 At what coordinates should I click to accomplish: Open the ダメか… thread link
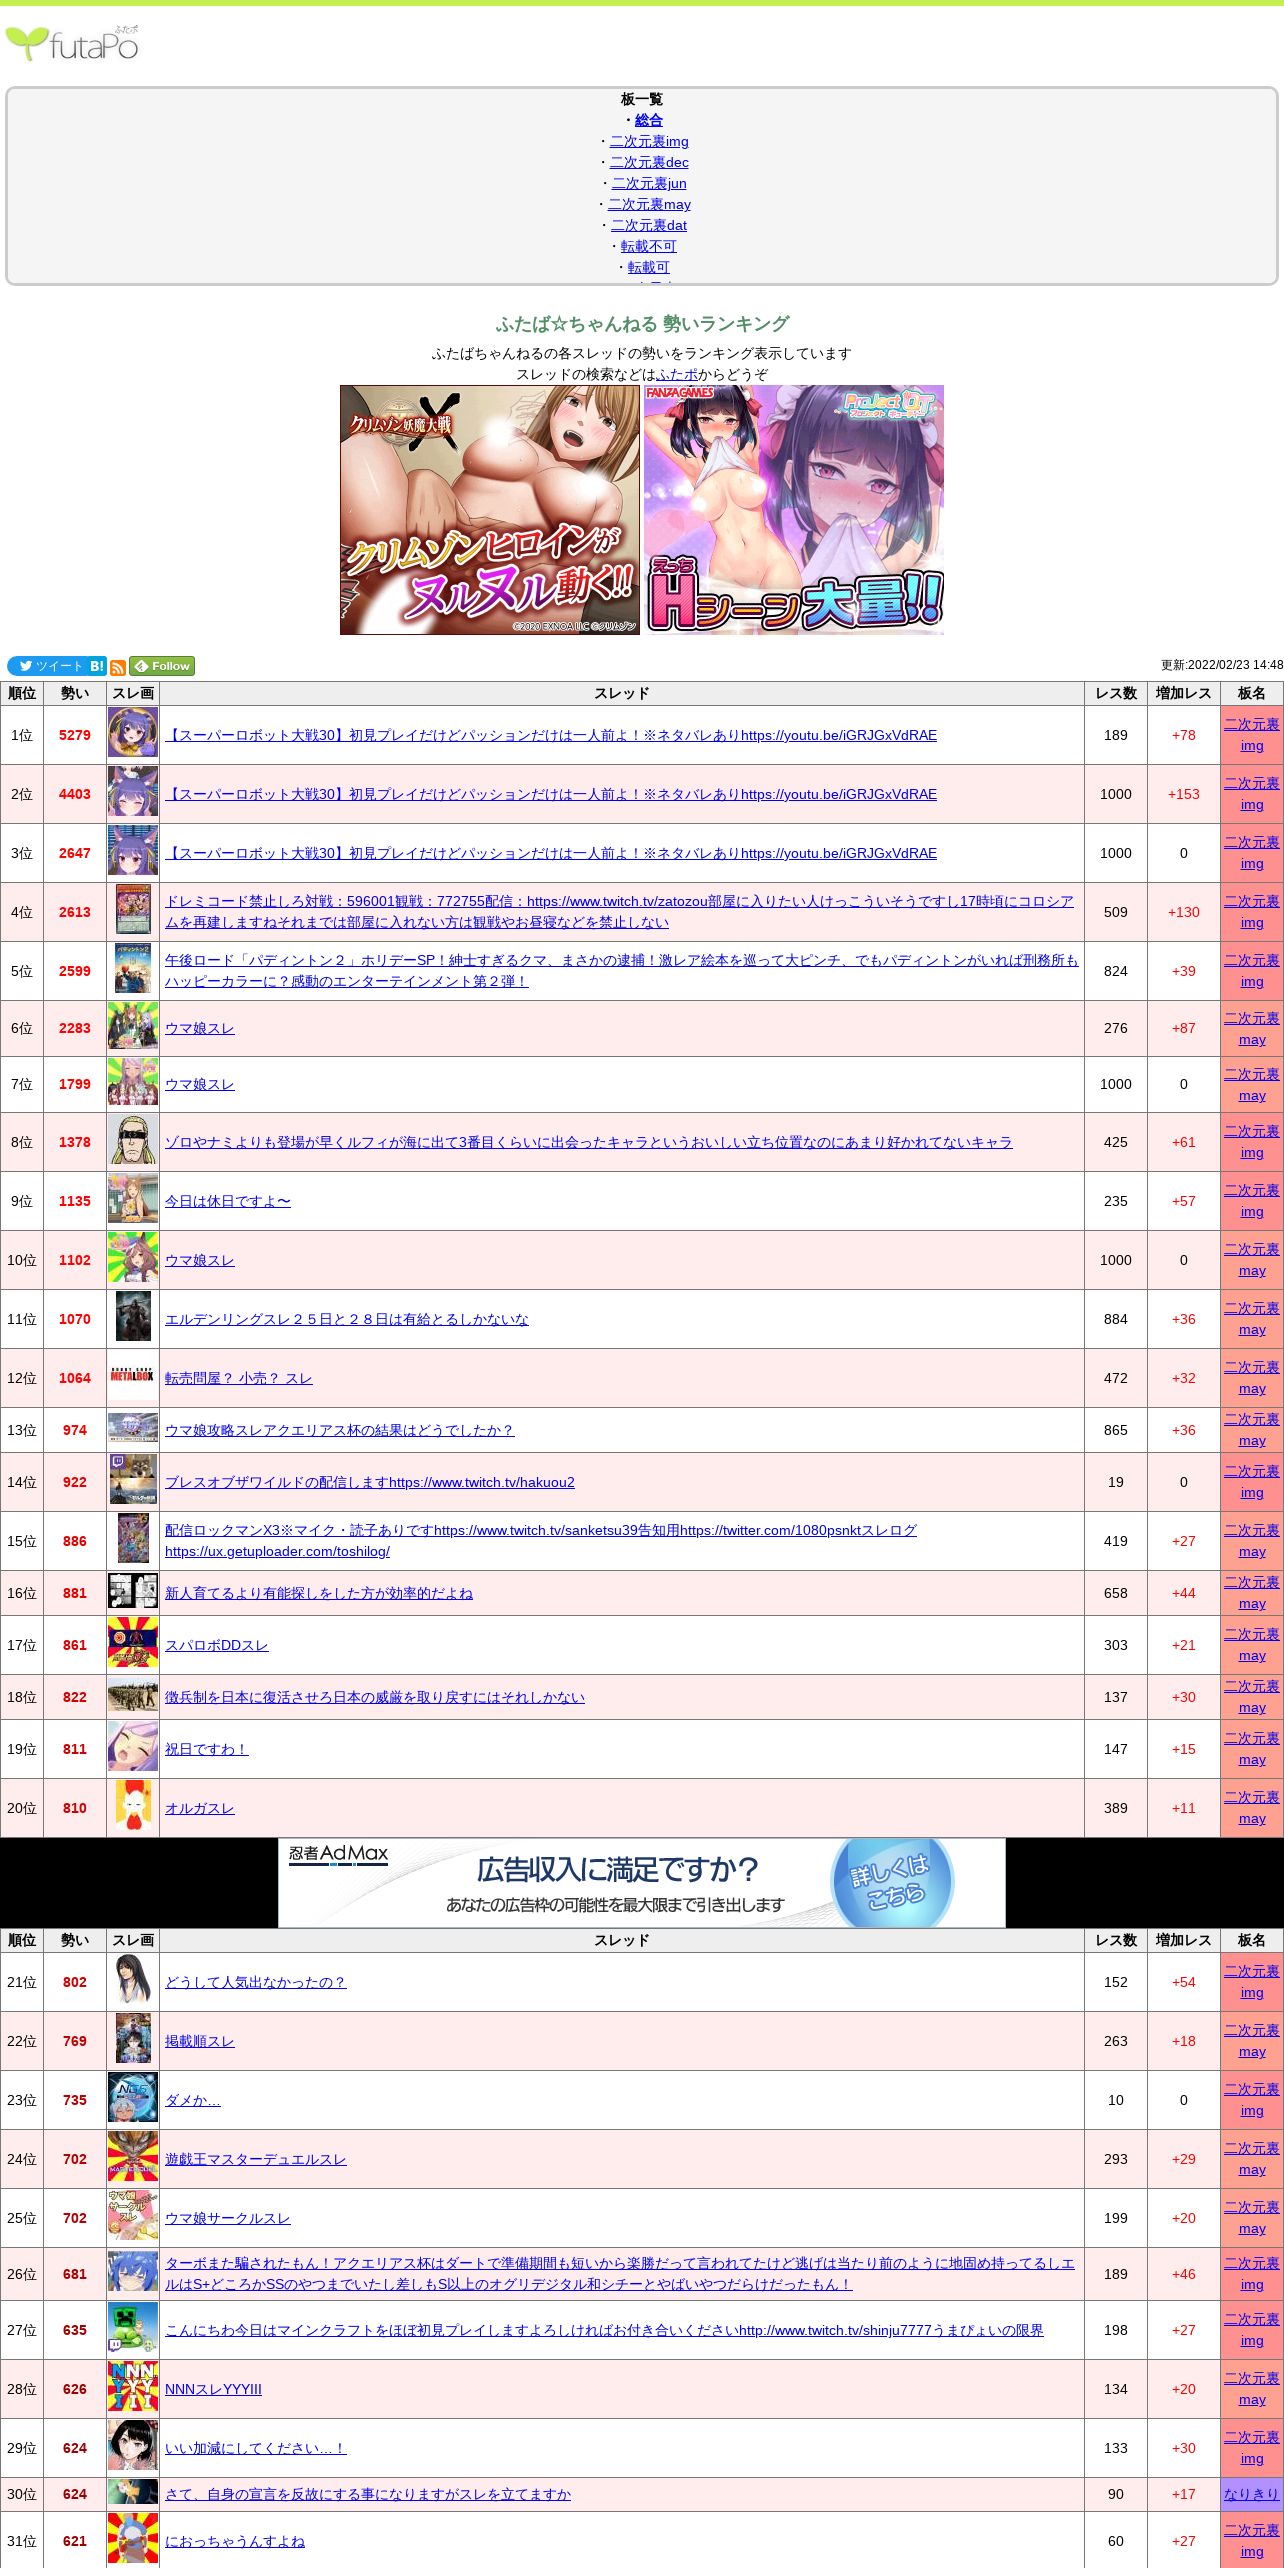point(193,2100)
